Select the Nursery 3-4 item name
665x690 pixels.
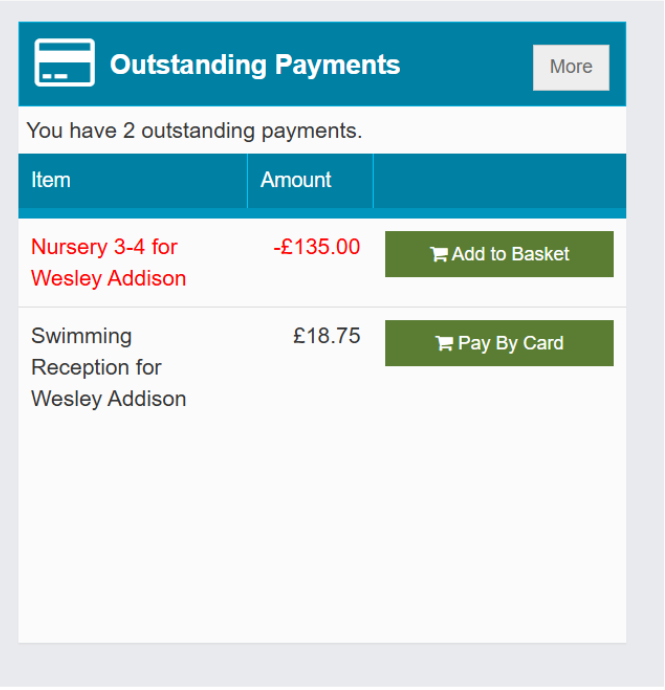(104, 247)
